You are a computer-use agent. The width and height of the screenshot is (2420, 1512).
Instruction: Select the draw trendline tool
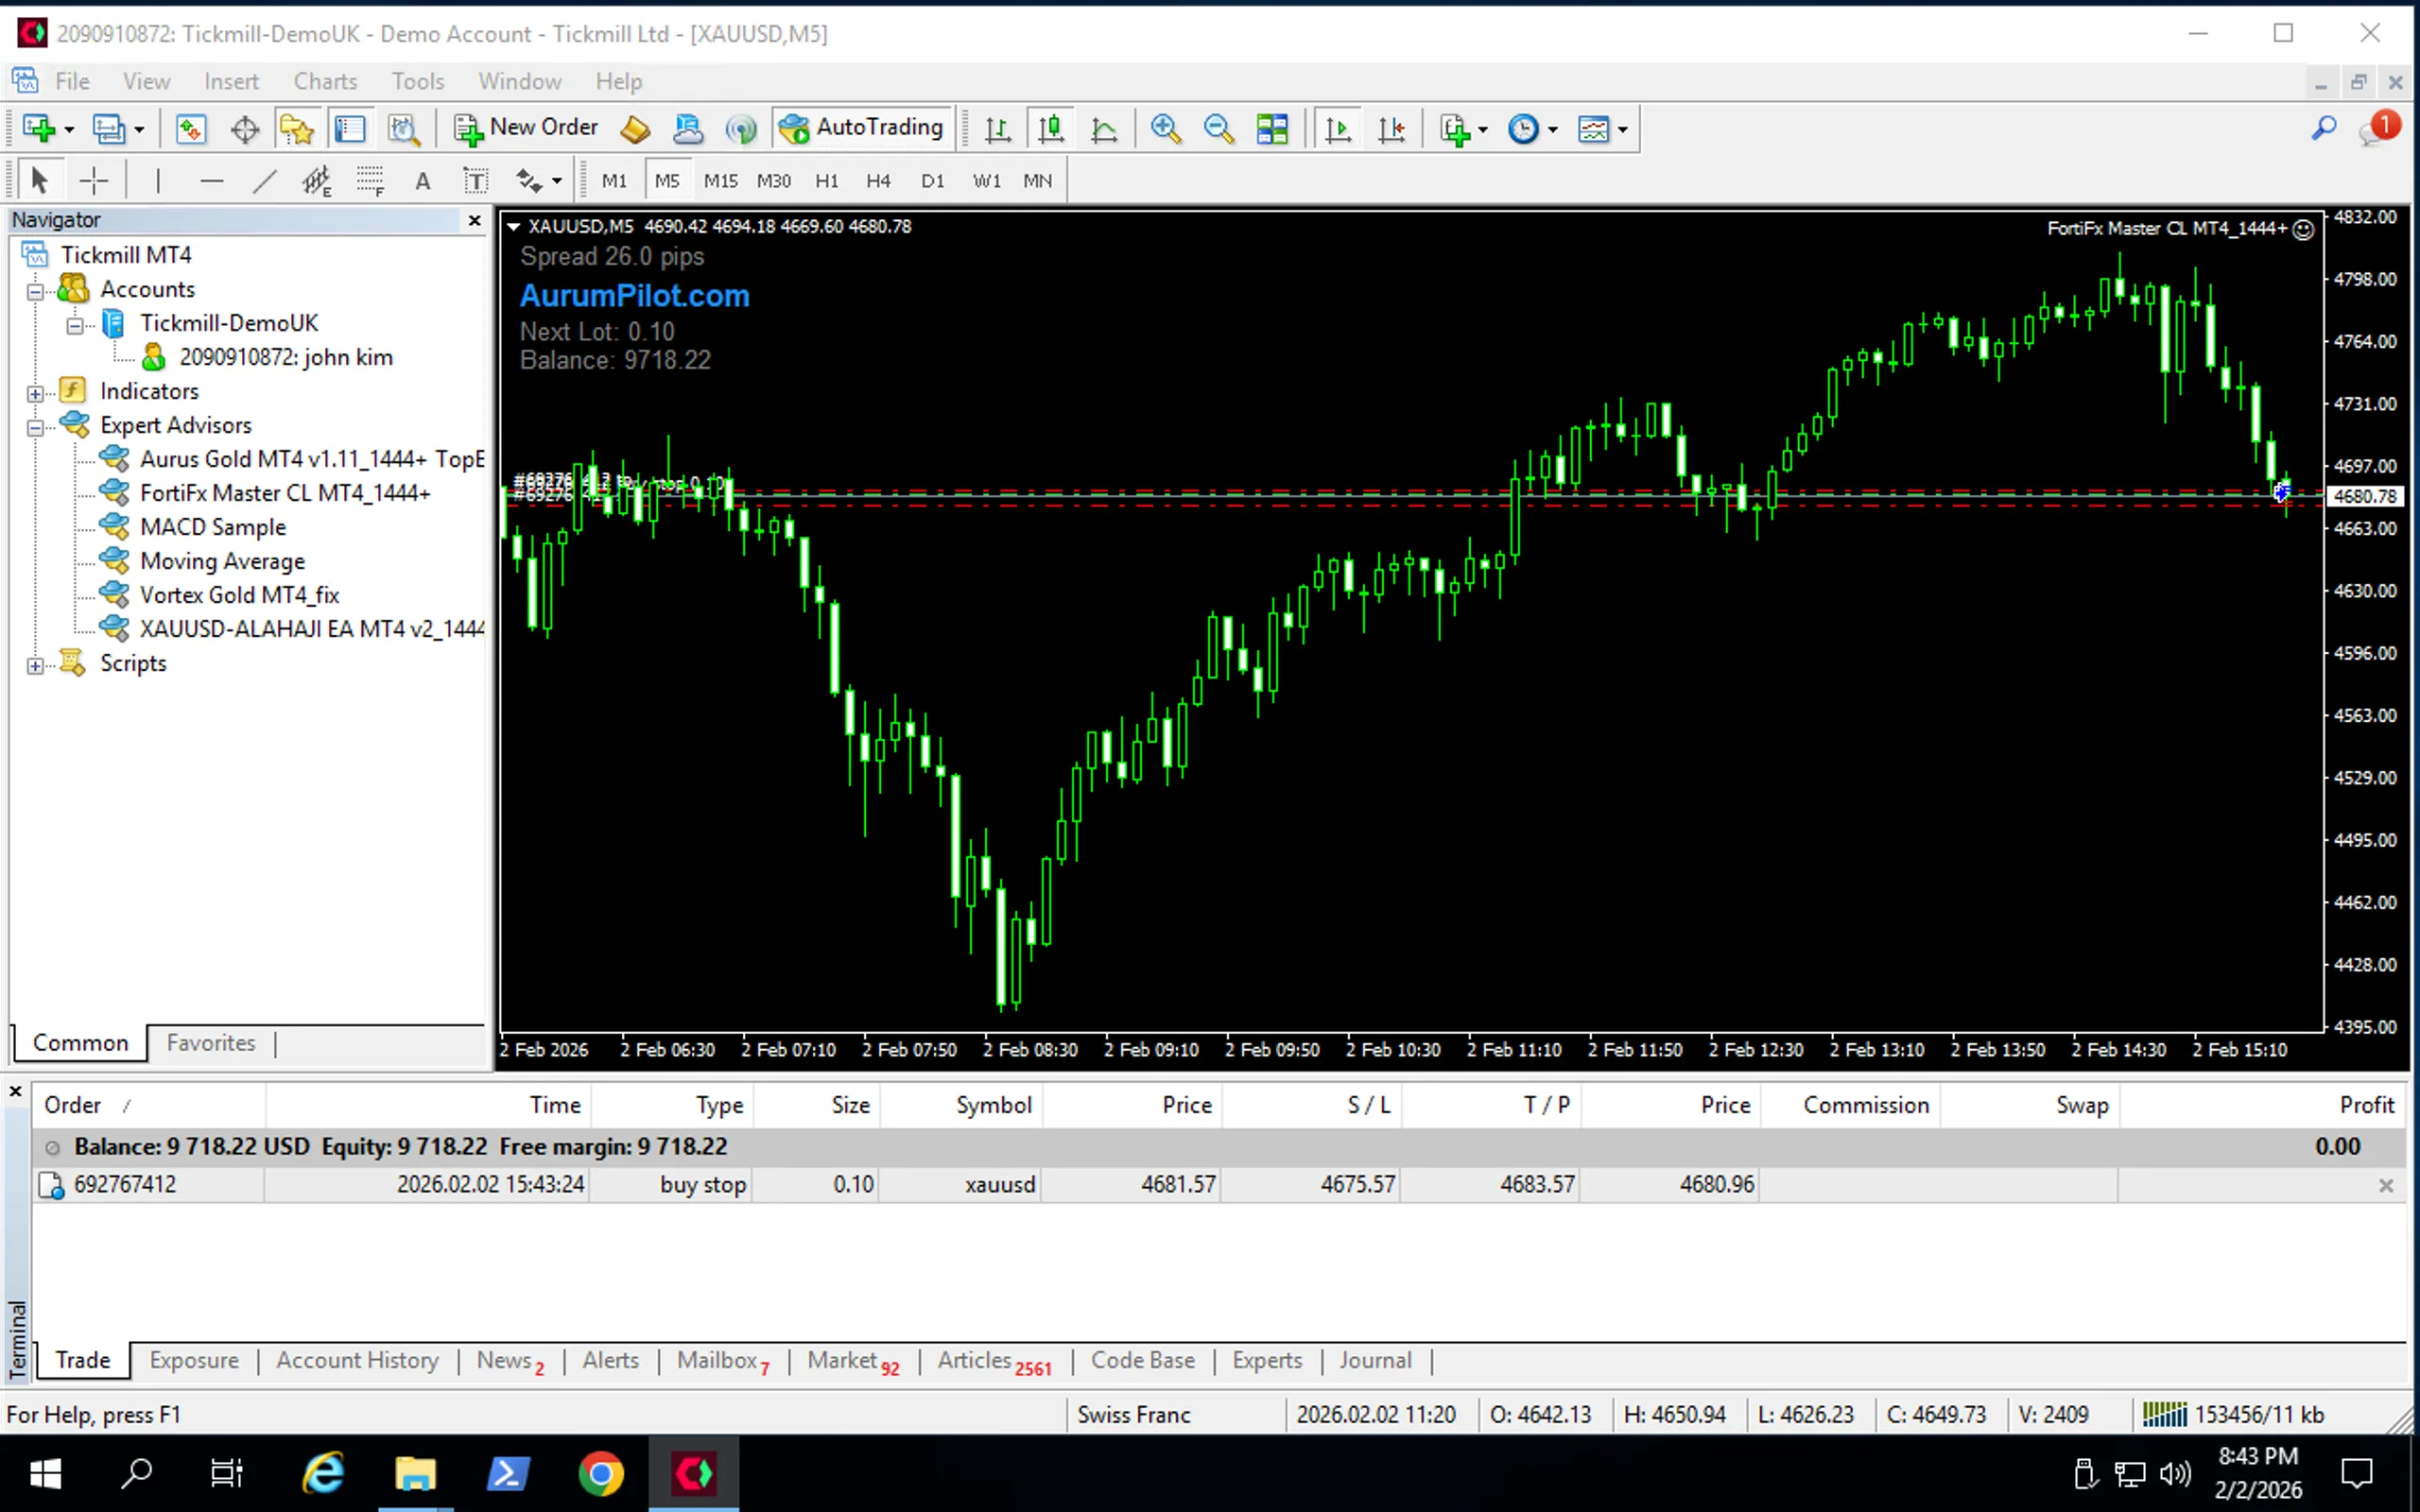[x=264, y=181]
